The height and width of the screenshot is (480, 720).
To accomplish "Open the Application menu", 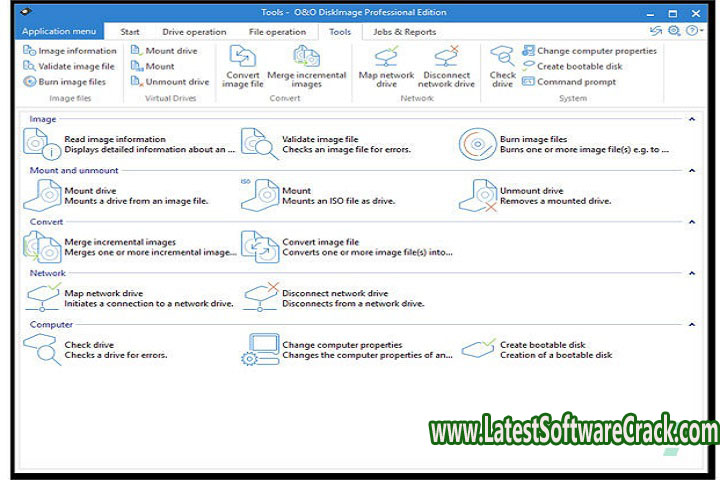I will (x=59, y=31).
